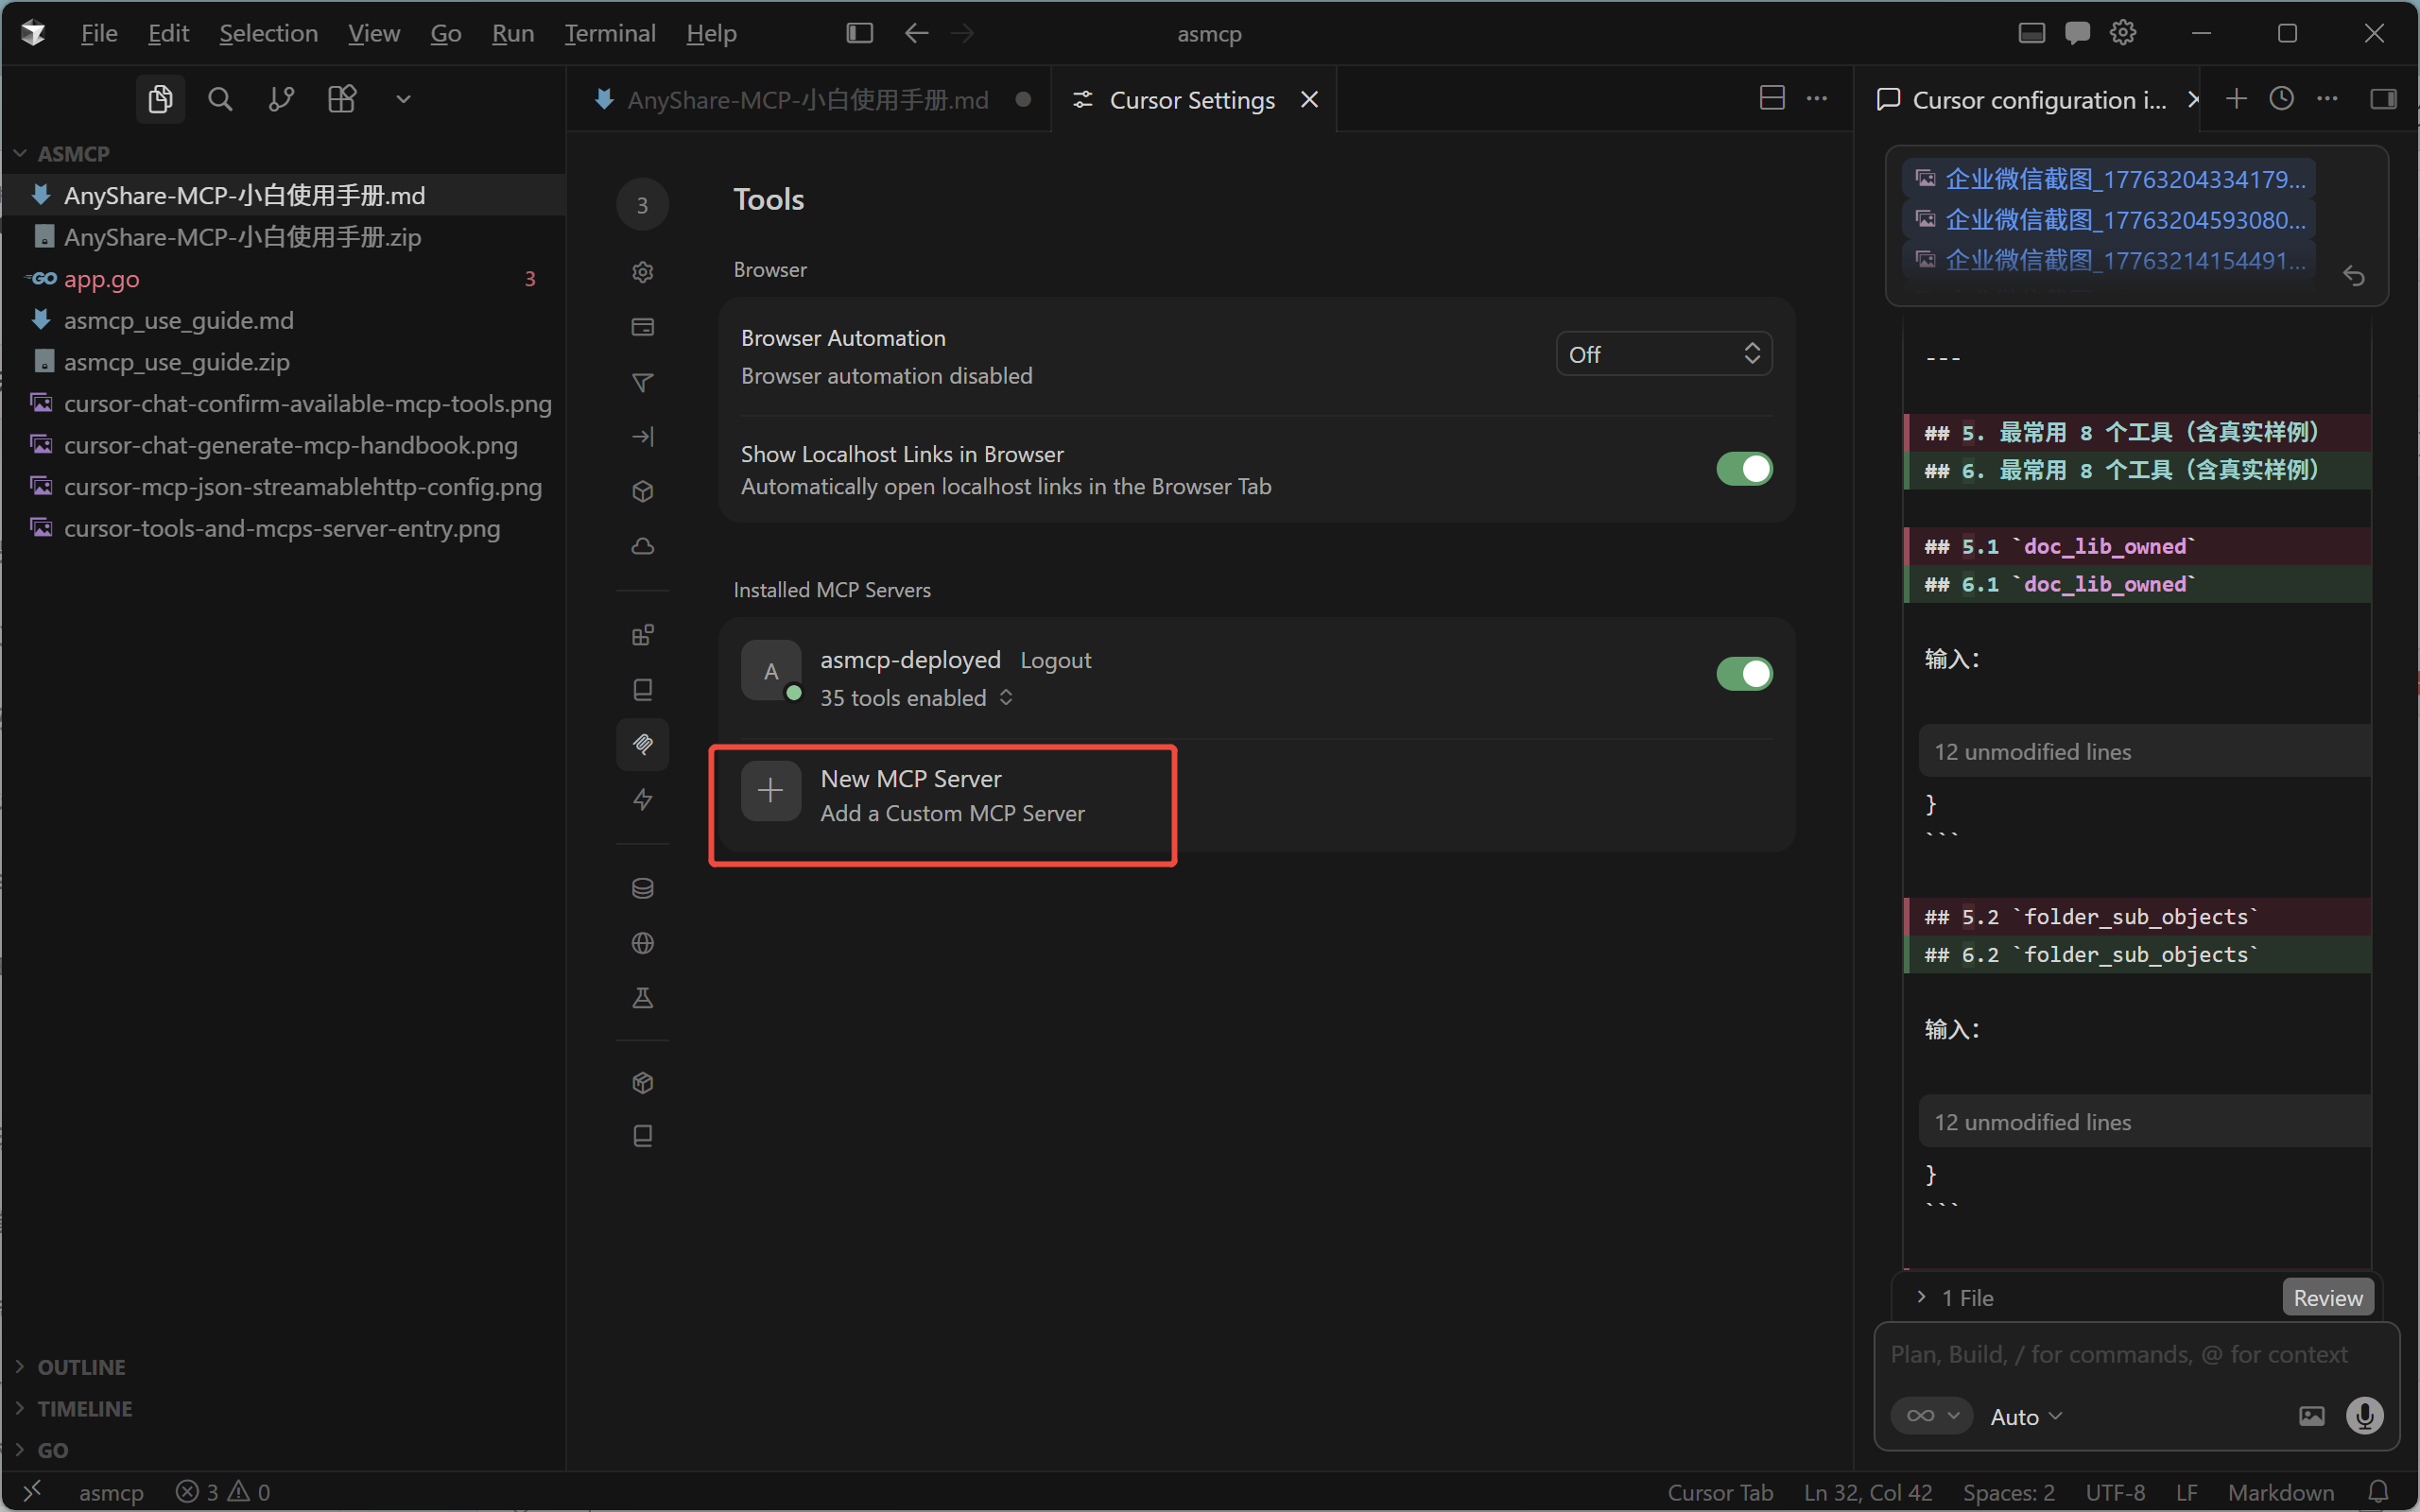Image resolution: width=2420 pixels, height=1512 pixels.
Task: Open General settings gear in settings sidebar
Action: 643,272
